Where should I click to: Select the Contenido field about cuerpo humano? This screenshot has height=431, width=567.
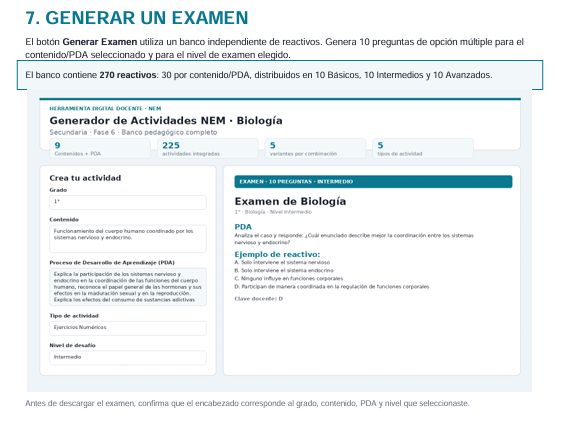[x=128, y=238]
